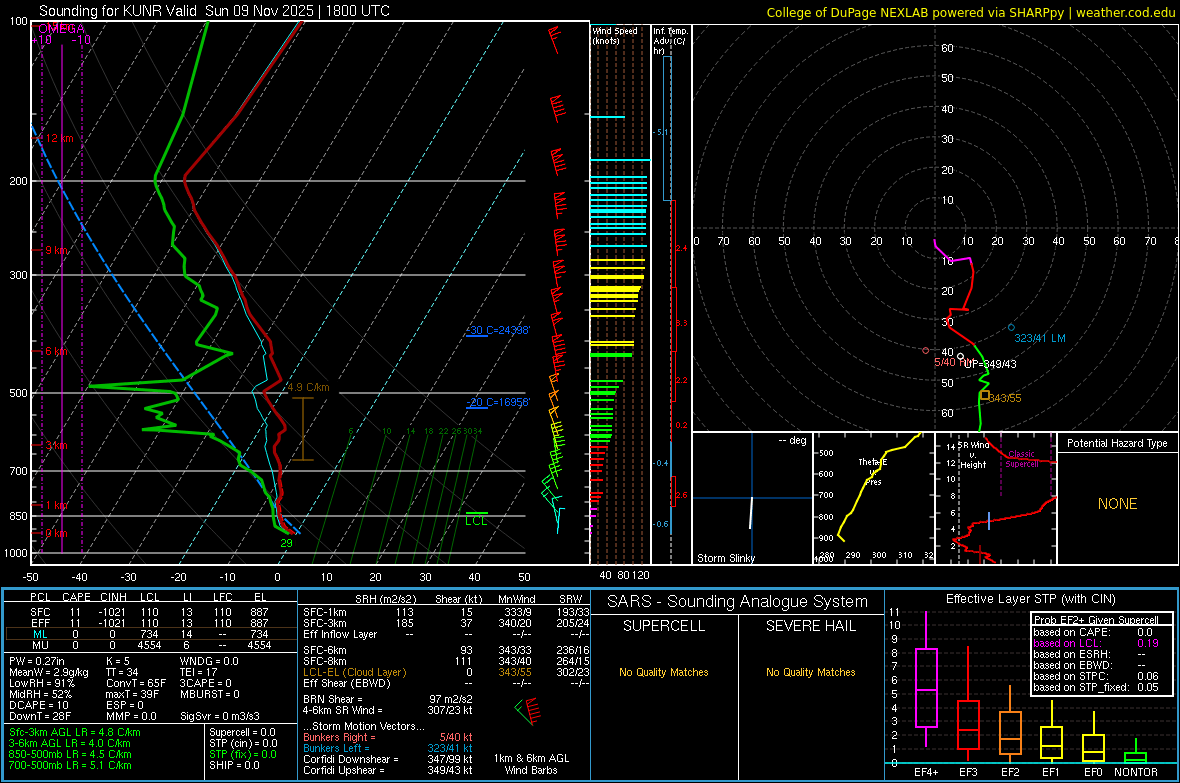The height and width of the screenshot is (783, 1180).
Task: Select the sounding title for KUNR
Action: click(214, 11)
